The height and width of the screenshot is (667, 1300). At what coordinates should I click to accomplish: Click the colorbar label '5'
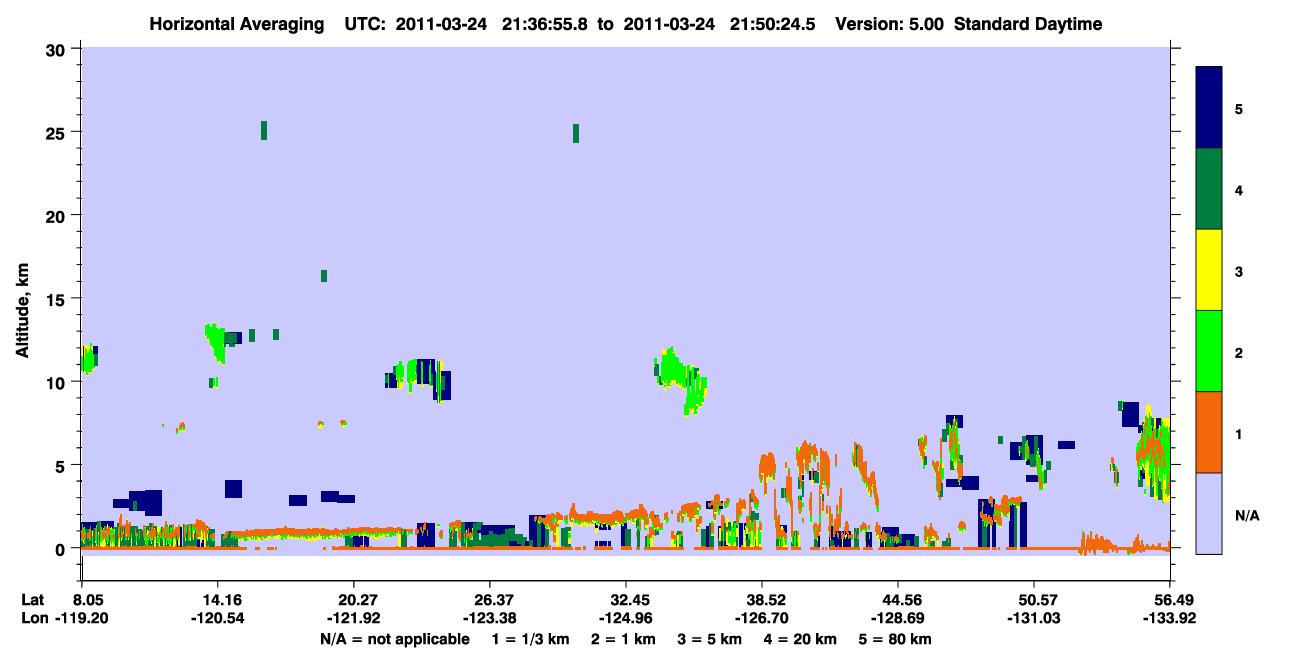(1239, 109)
